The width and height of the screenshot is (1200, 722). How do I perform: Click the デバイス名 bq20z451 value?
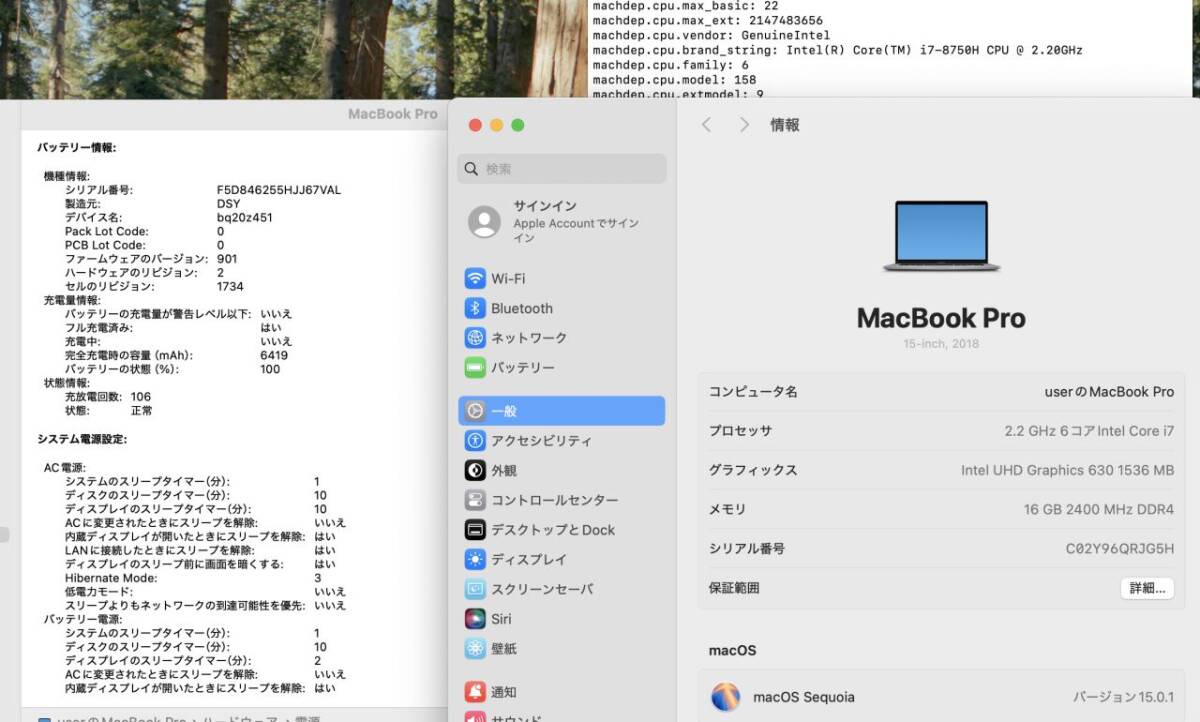click(245, 217)
